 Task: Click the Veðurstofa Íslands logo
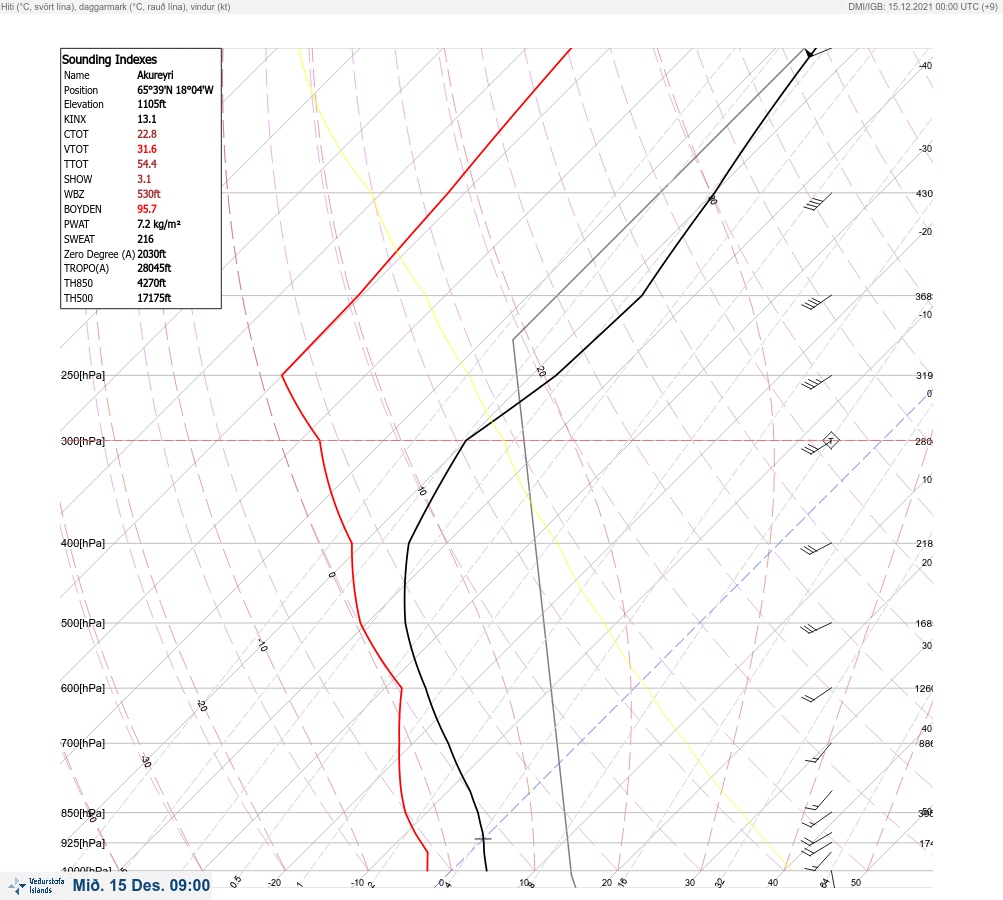pos(36,886)
